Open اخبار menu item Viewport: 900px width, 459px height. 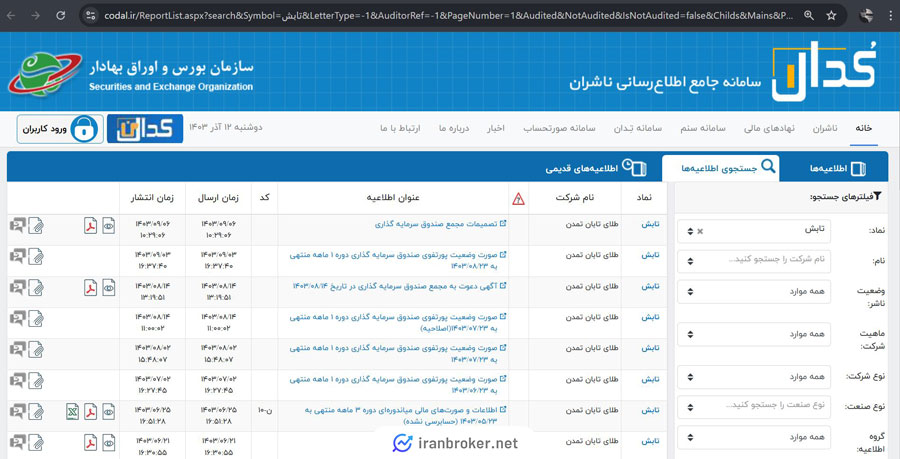[x=495, y=129]
